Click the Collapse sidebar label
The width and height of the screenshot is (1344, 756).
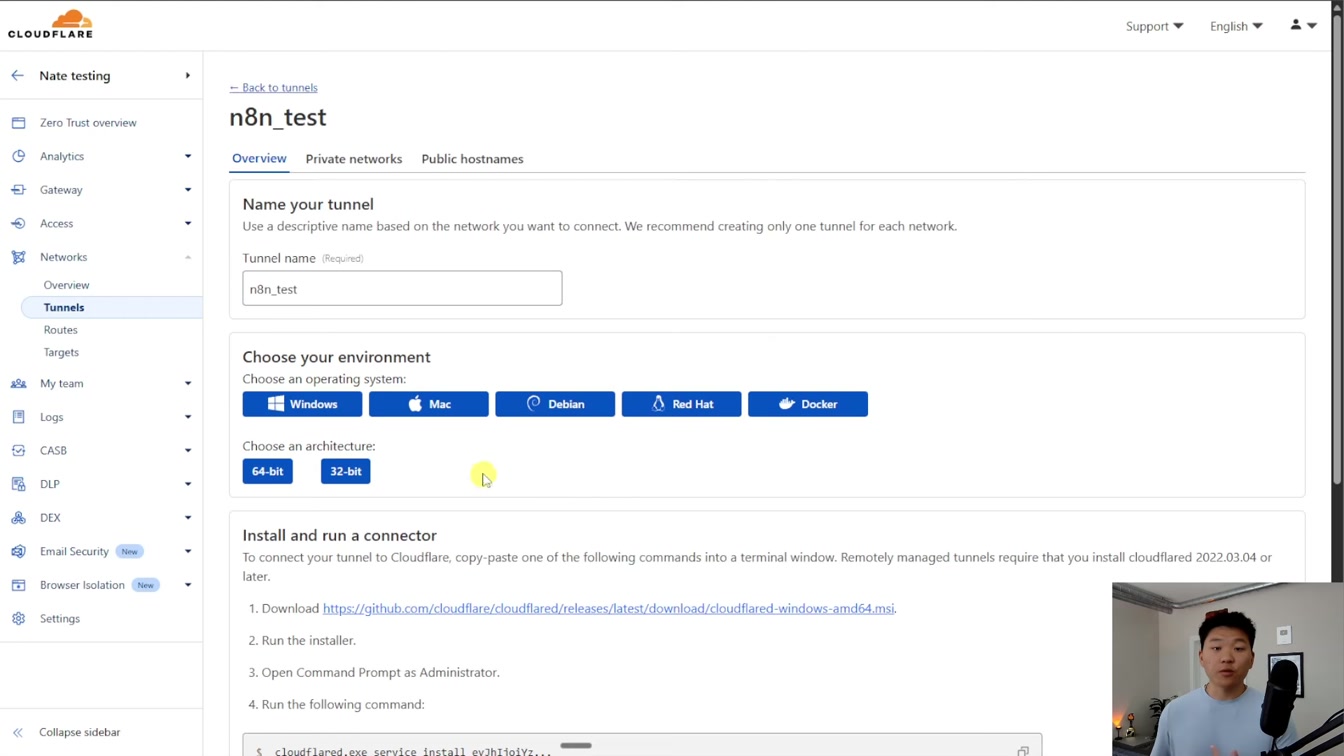click(80, 733)
